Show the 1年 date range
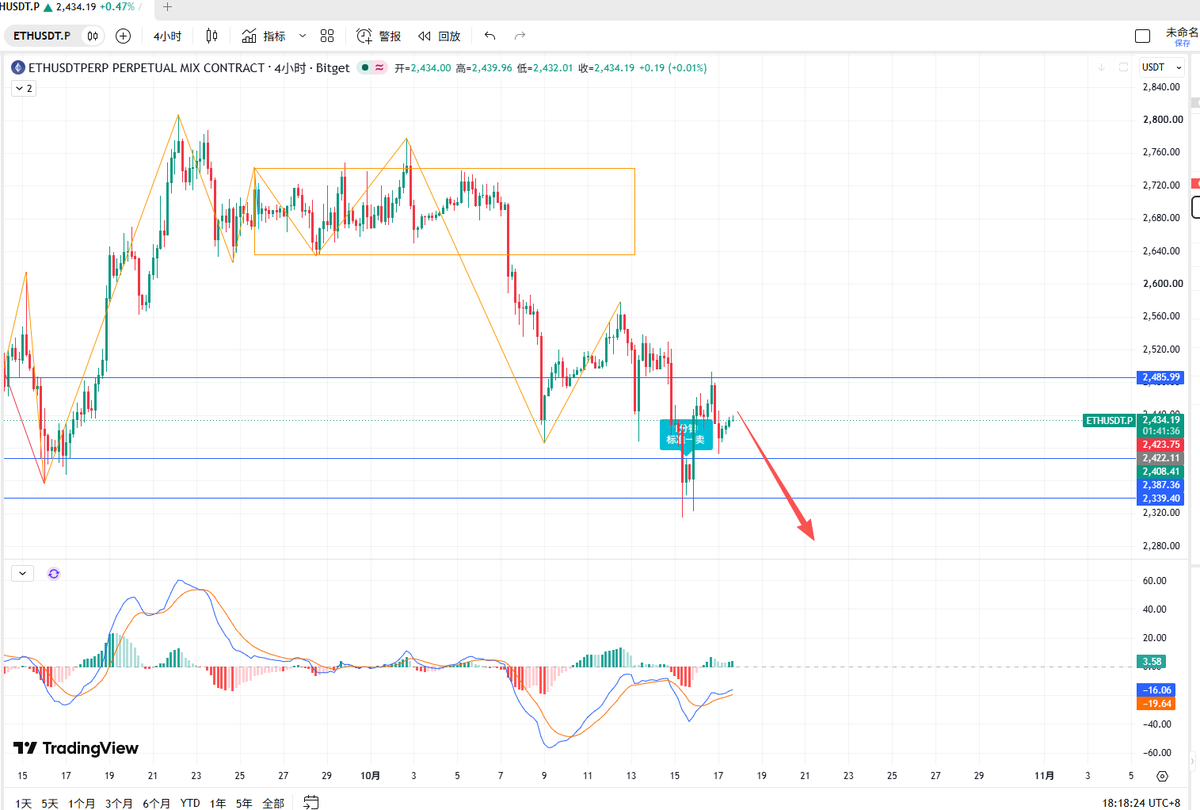This screenshot has width=1200, height=810. point(217,803)
